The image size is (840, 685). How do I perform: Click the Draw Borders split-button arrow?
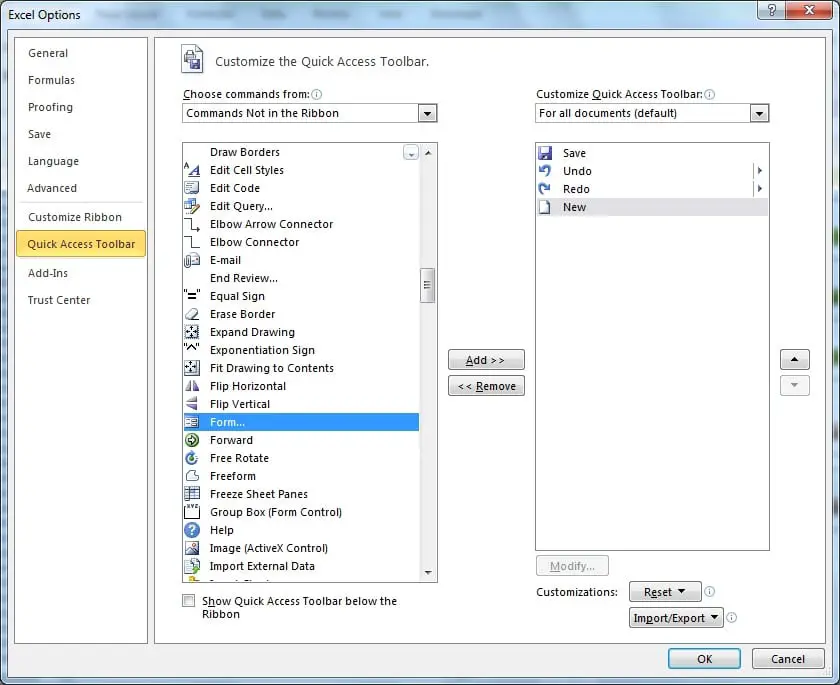point(411,153)
